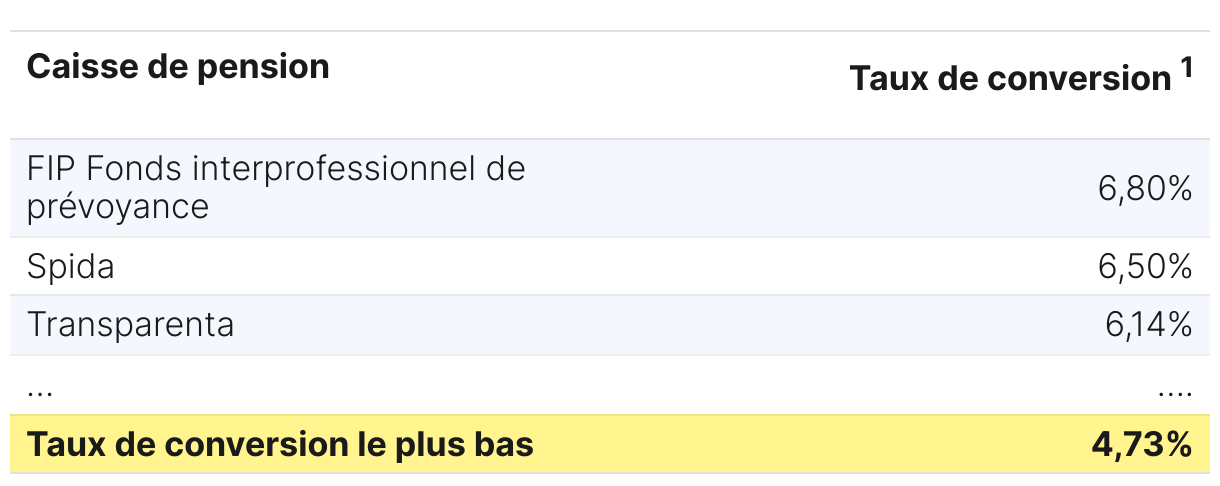Select the Transparenta pension fund row
This screenshot has height=486, width=1220.
[610, 325]
